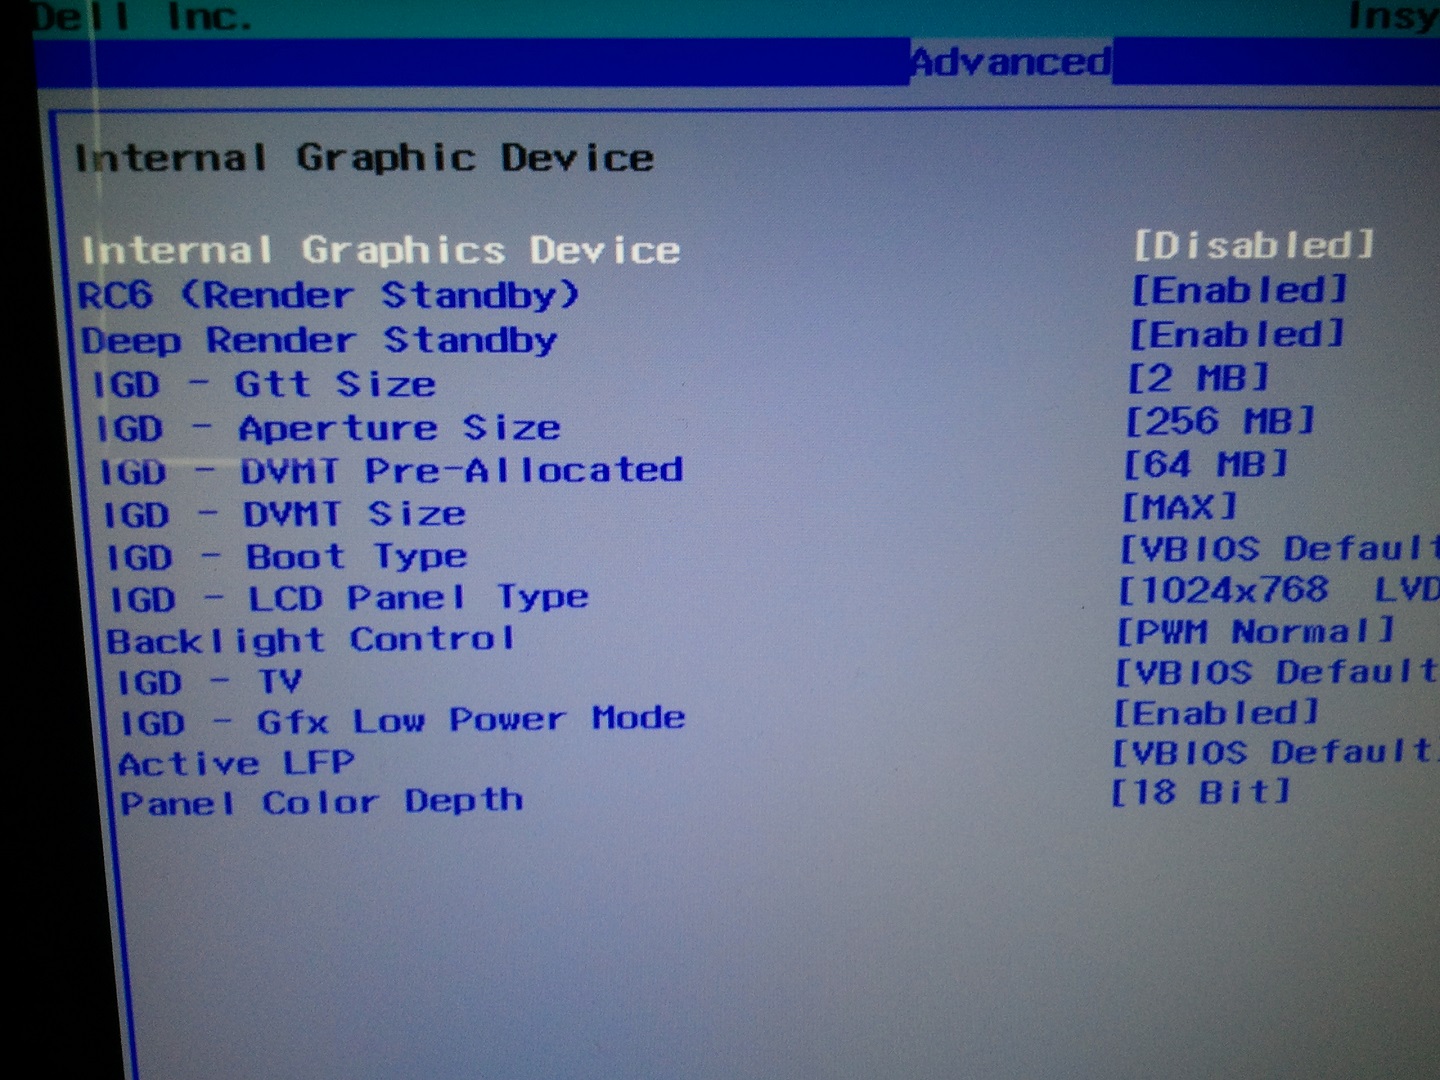
Task: Select Backlight Control option
Action: [x=311, y=640]
